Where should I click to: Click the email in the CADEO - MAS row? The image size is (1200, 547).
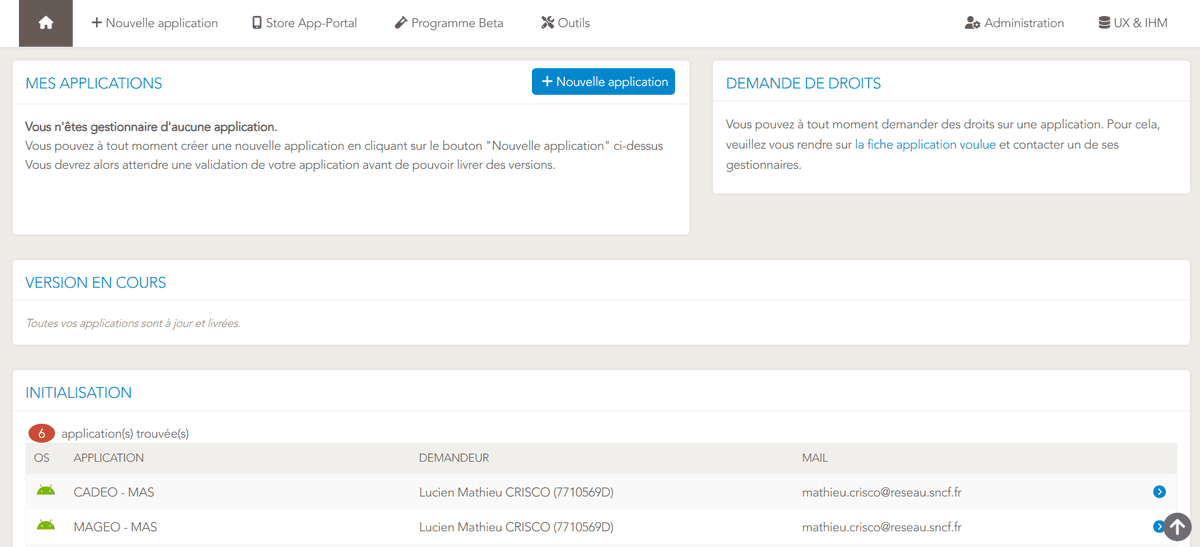click(882, 492)
